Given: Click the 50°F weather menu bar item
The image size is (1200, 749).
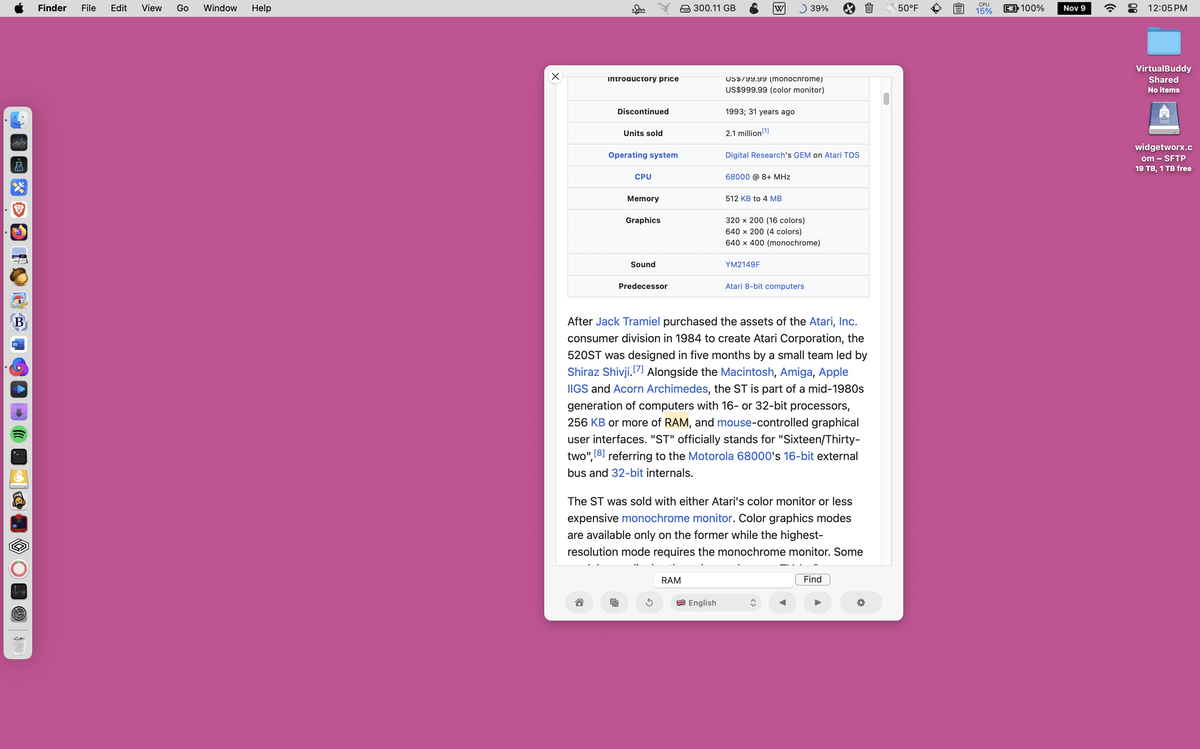Looking at the screenshot, I should pos(900,8).
